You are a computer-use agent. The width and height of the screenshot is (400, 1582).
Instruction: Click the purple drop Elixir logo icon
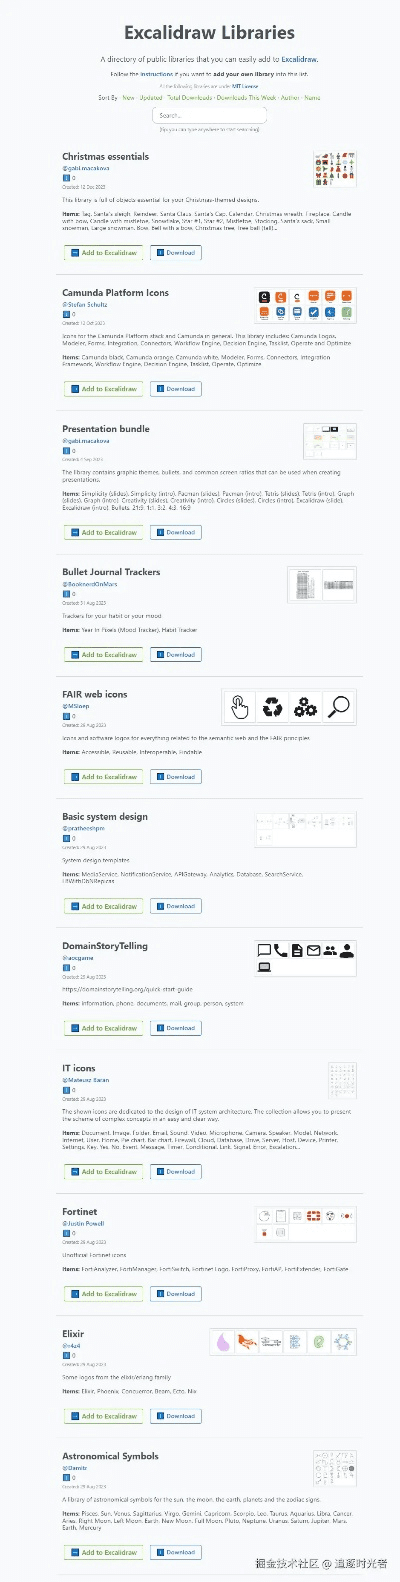(222, 1342)
